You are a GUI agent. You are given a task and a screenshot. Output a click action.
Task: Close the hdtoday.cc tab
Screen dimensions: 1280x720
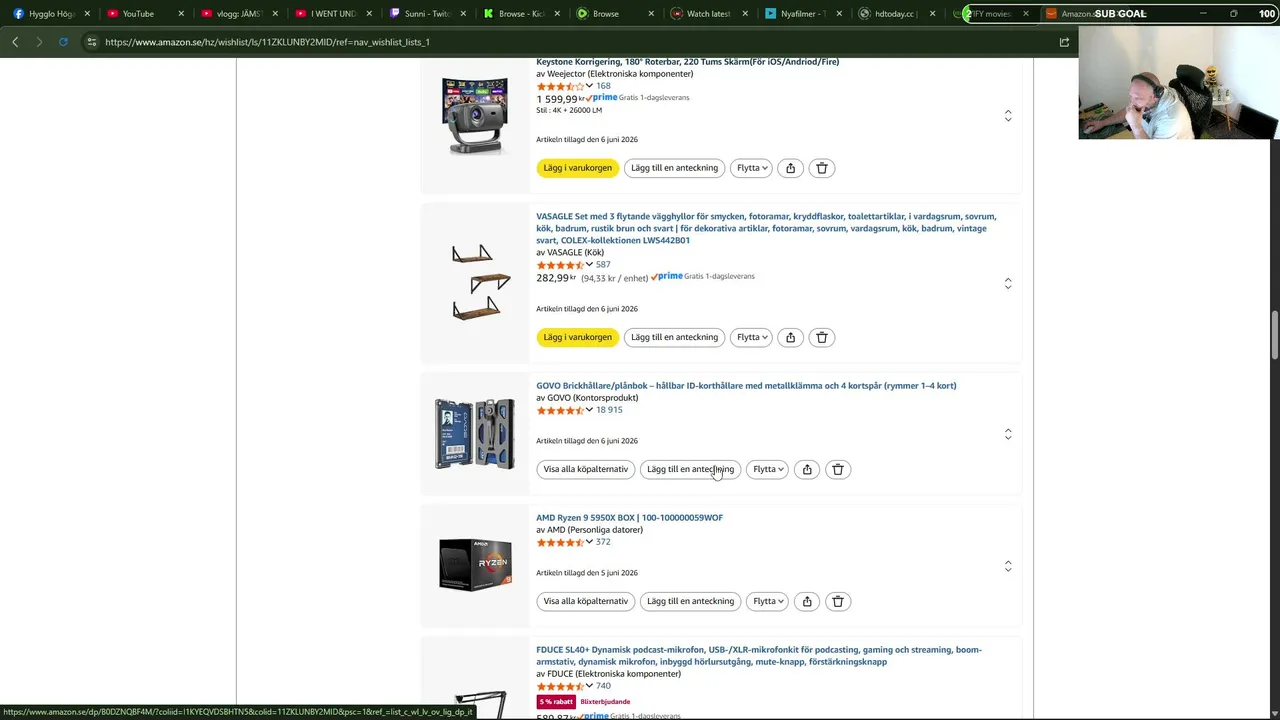pyautogui.click(x=932, y=14)
